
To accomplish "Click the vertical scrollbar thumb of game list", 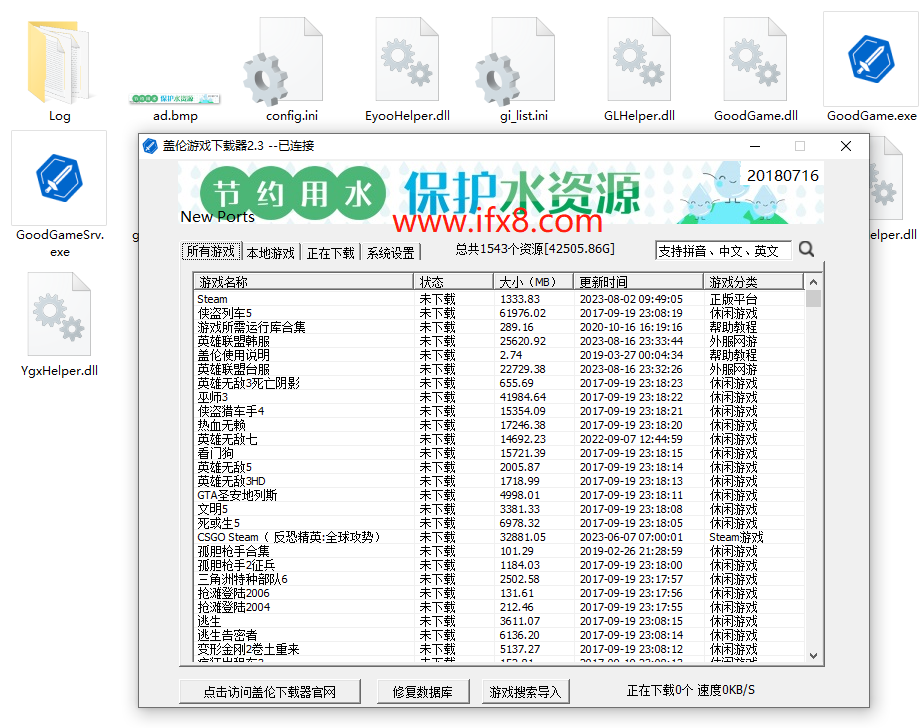I will point(813,298).
